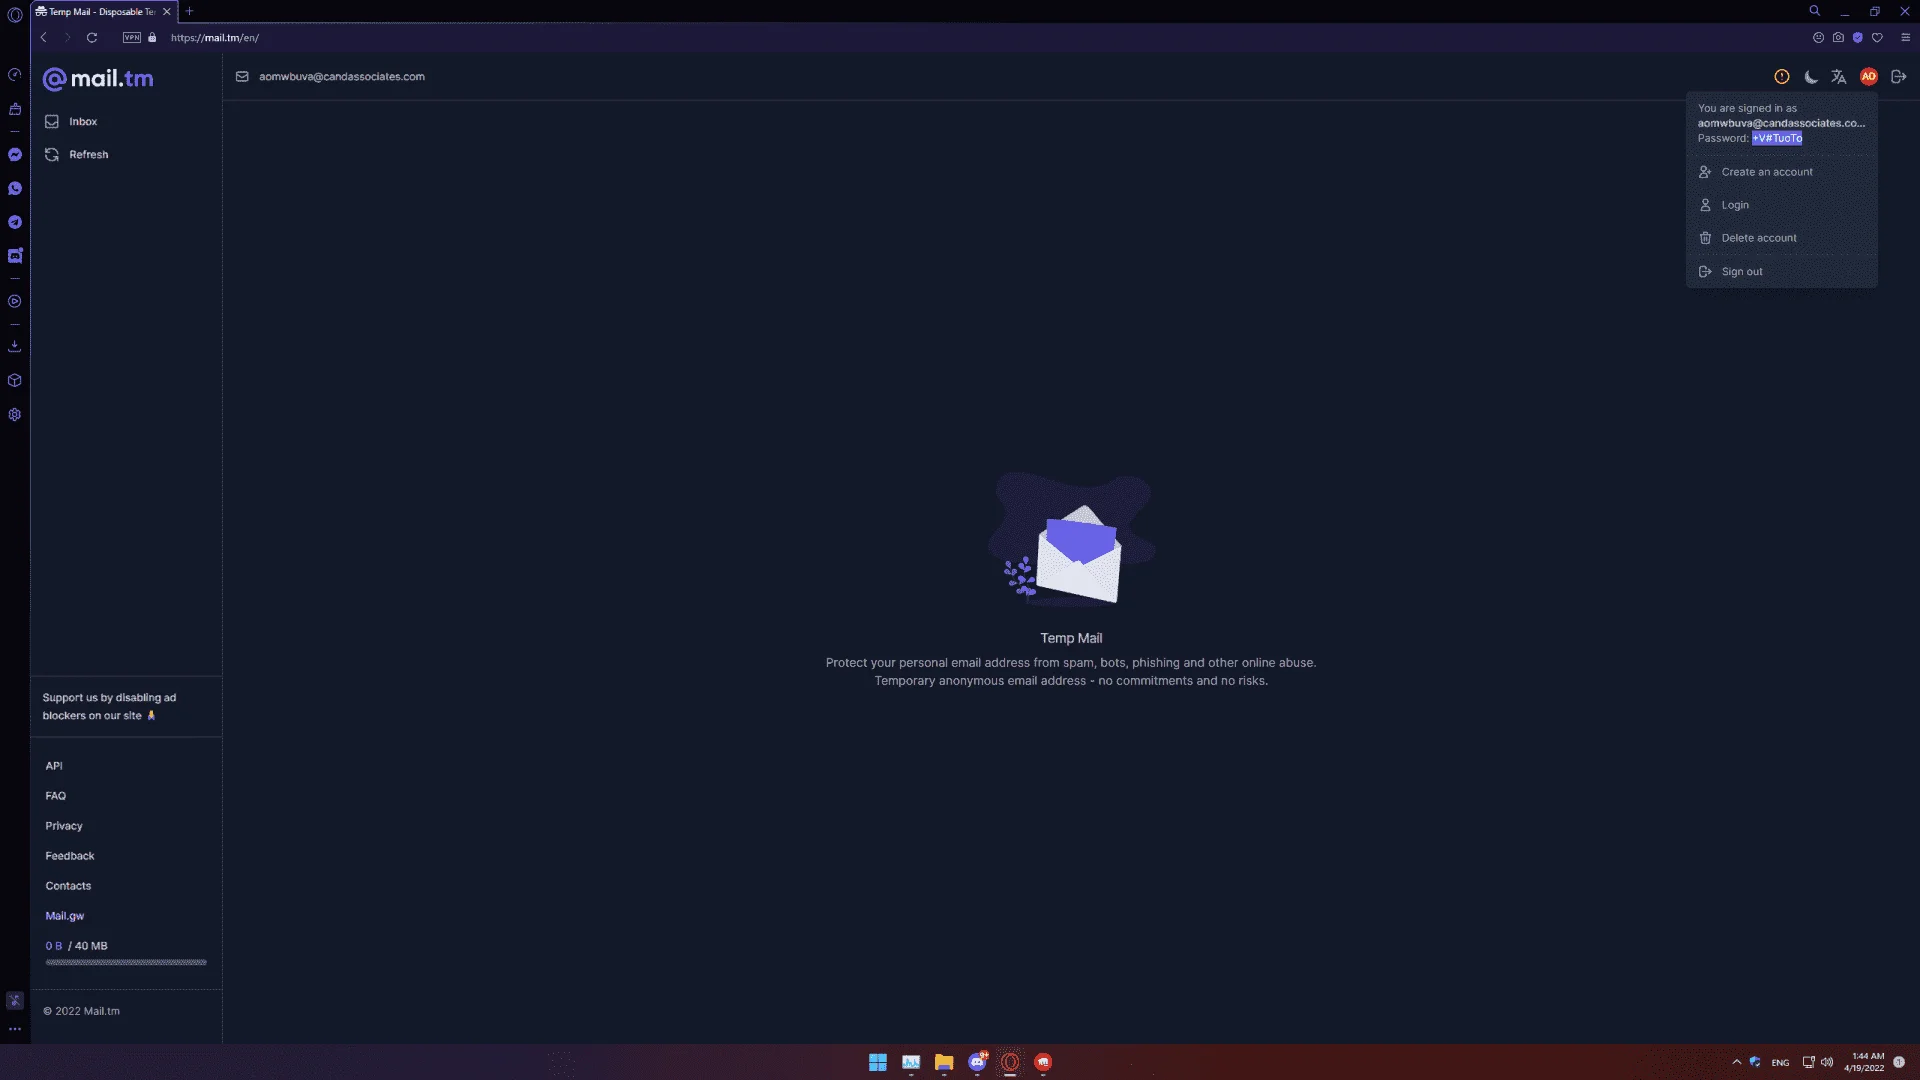Viewport: 1920px width, 1080px height.
Task: Open the orange warning notification icon
Action: [1782, 77]
